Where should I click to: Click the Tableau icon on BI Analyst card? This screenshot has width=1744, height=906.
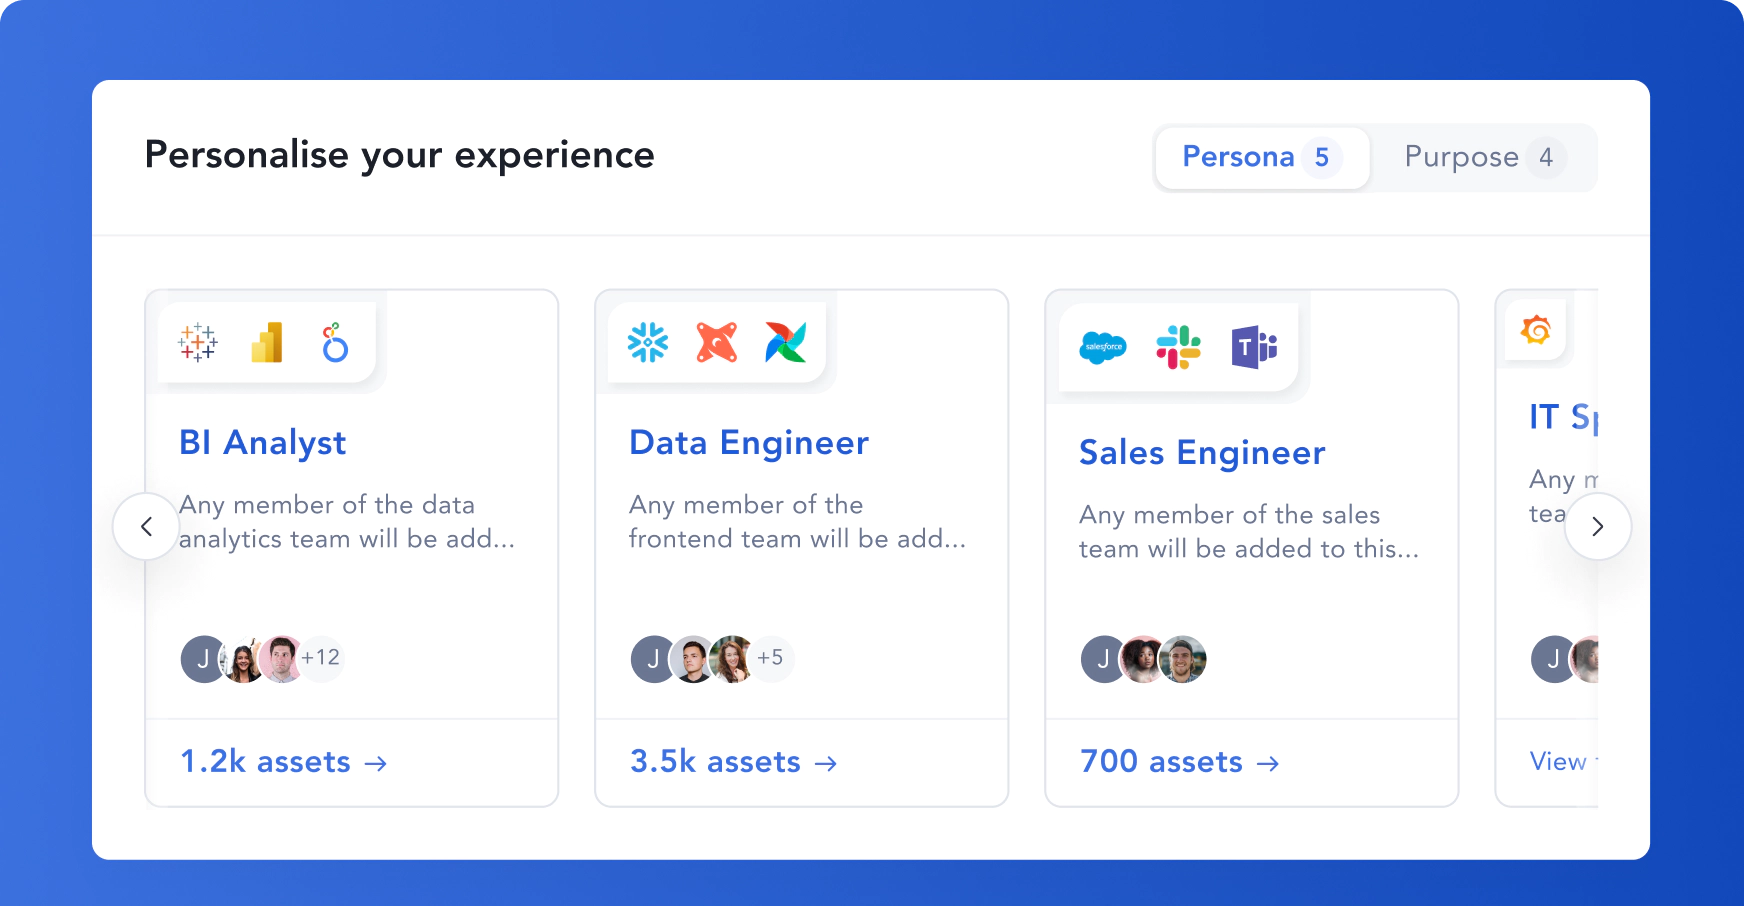pyautogui.click(x=198, y=342)
